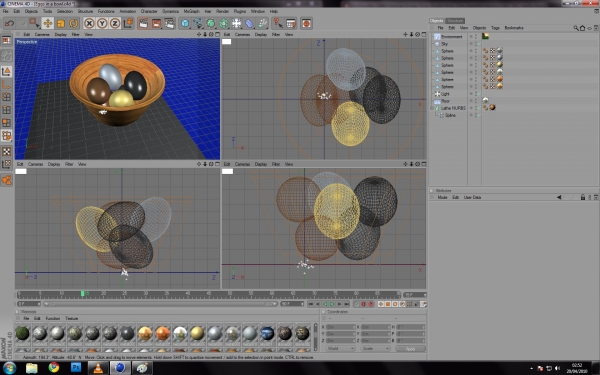This screenshot has height=375, width=600.
Task: Activate the Rotate tool
Action: (x=73, y=23)
